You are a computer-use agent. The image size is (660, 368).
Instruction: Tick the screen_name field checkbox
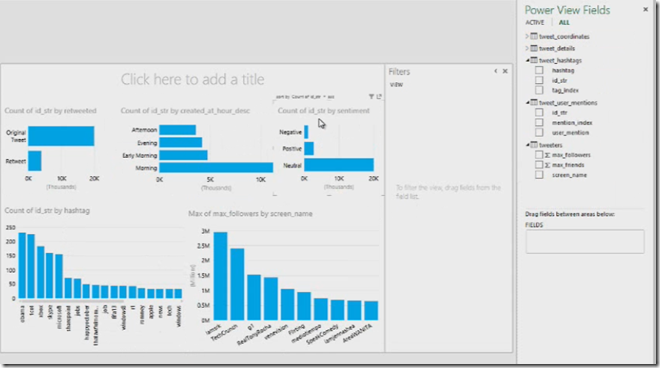click(x=539, y=175)
